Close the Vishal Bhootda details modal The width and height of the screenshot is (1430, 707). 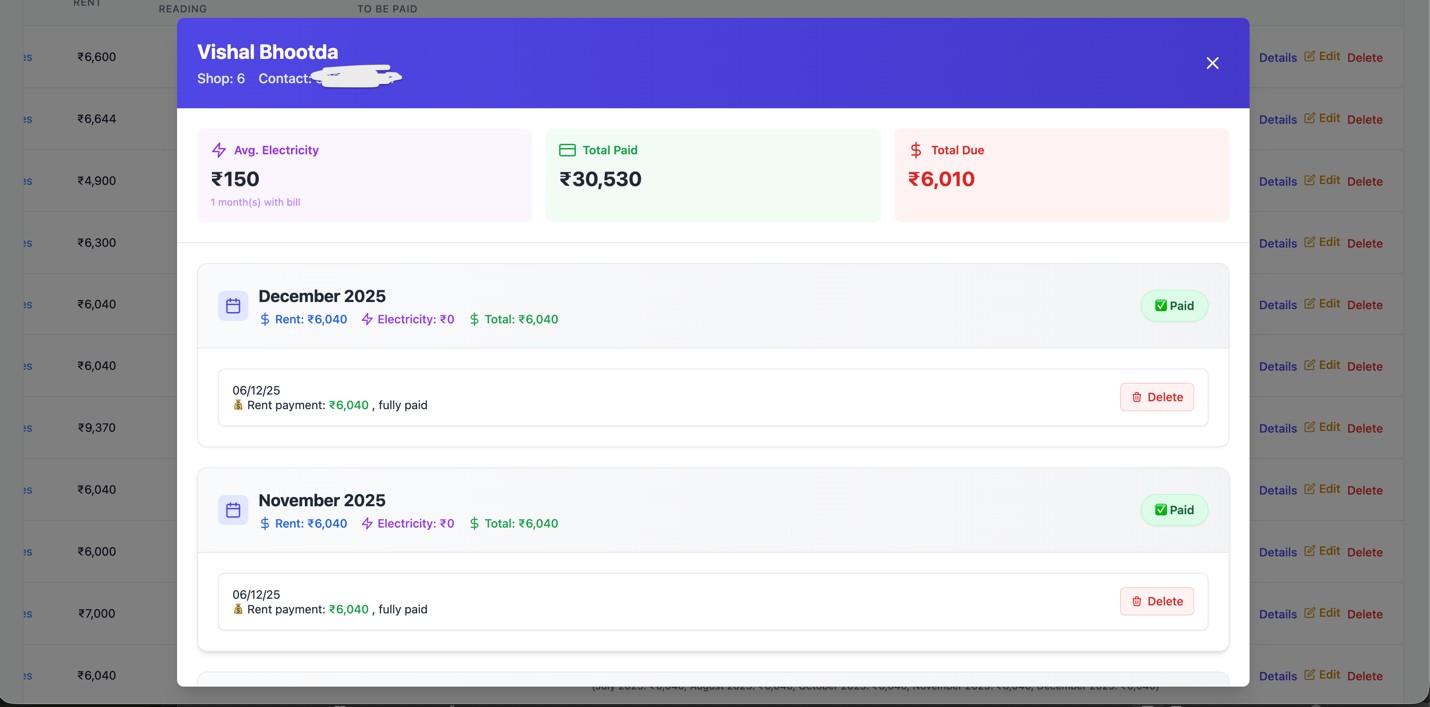click(1212, 63)
